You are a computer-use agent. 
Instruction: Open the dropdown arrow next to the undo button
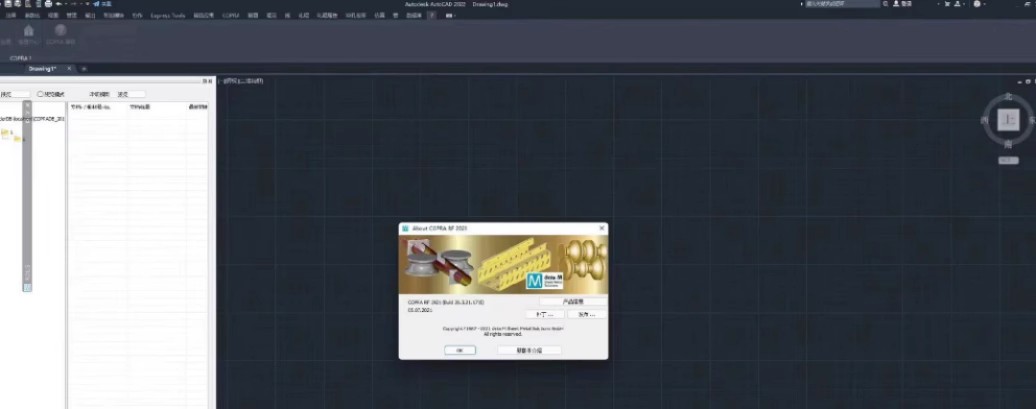pos(67,4)
